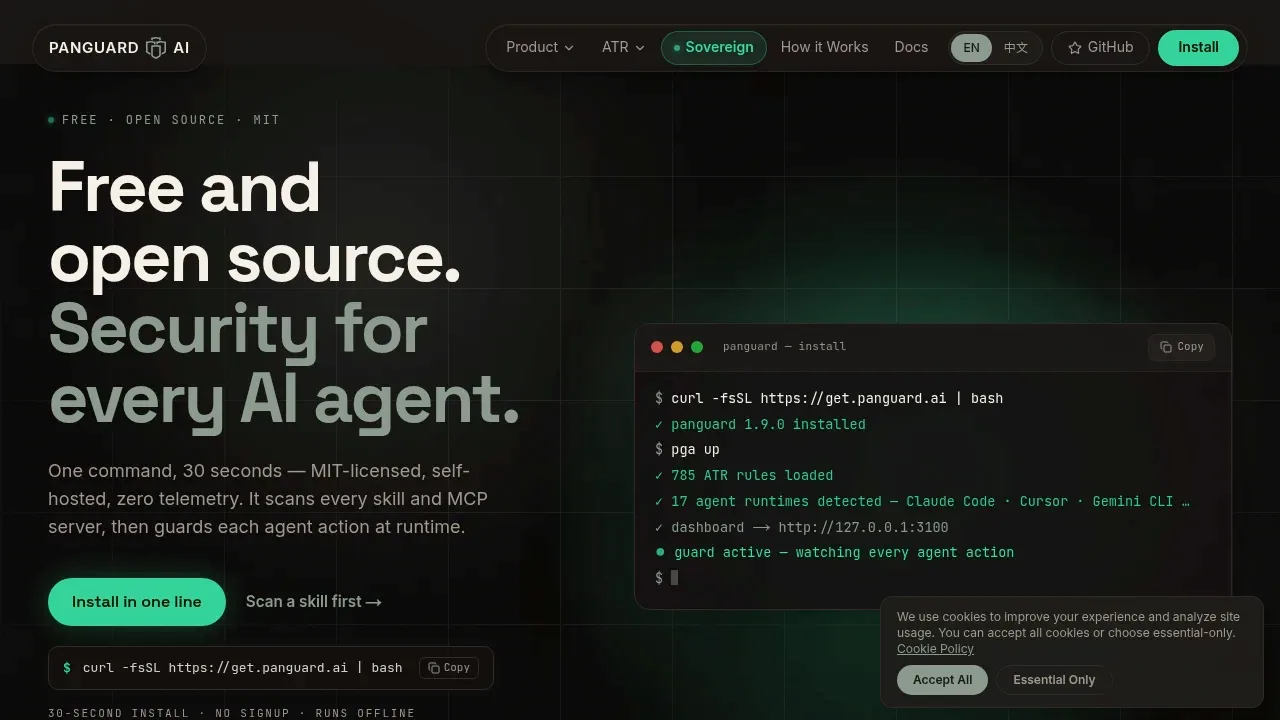Click the yellow terminal window dot

coord(677,347)
